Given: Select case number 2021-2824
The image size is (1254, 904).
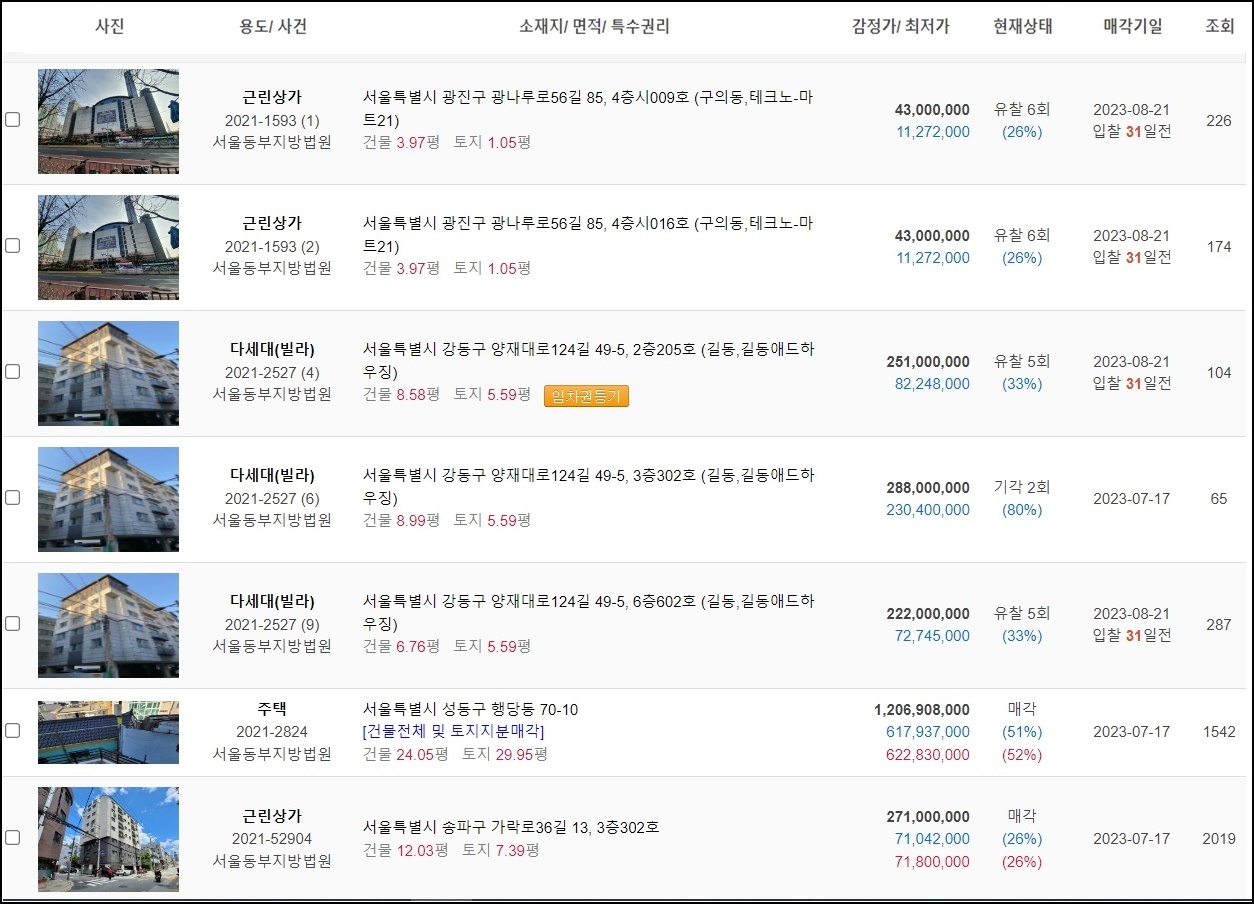Looking at the screenshot, I should (272, 732).
